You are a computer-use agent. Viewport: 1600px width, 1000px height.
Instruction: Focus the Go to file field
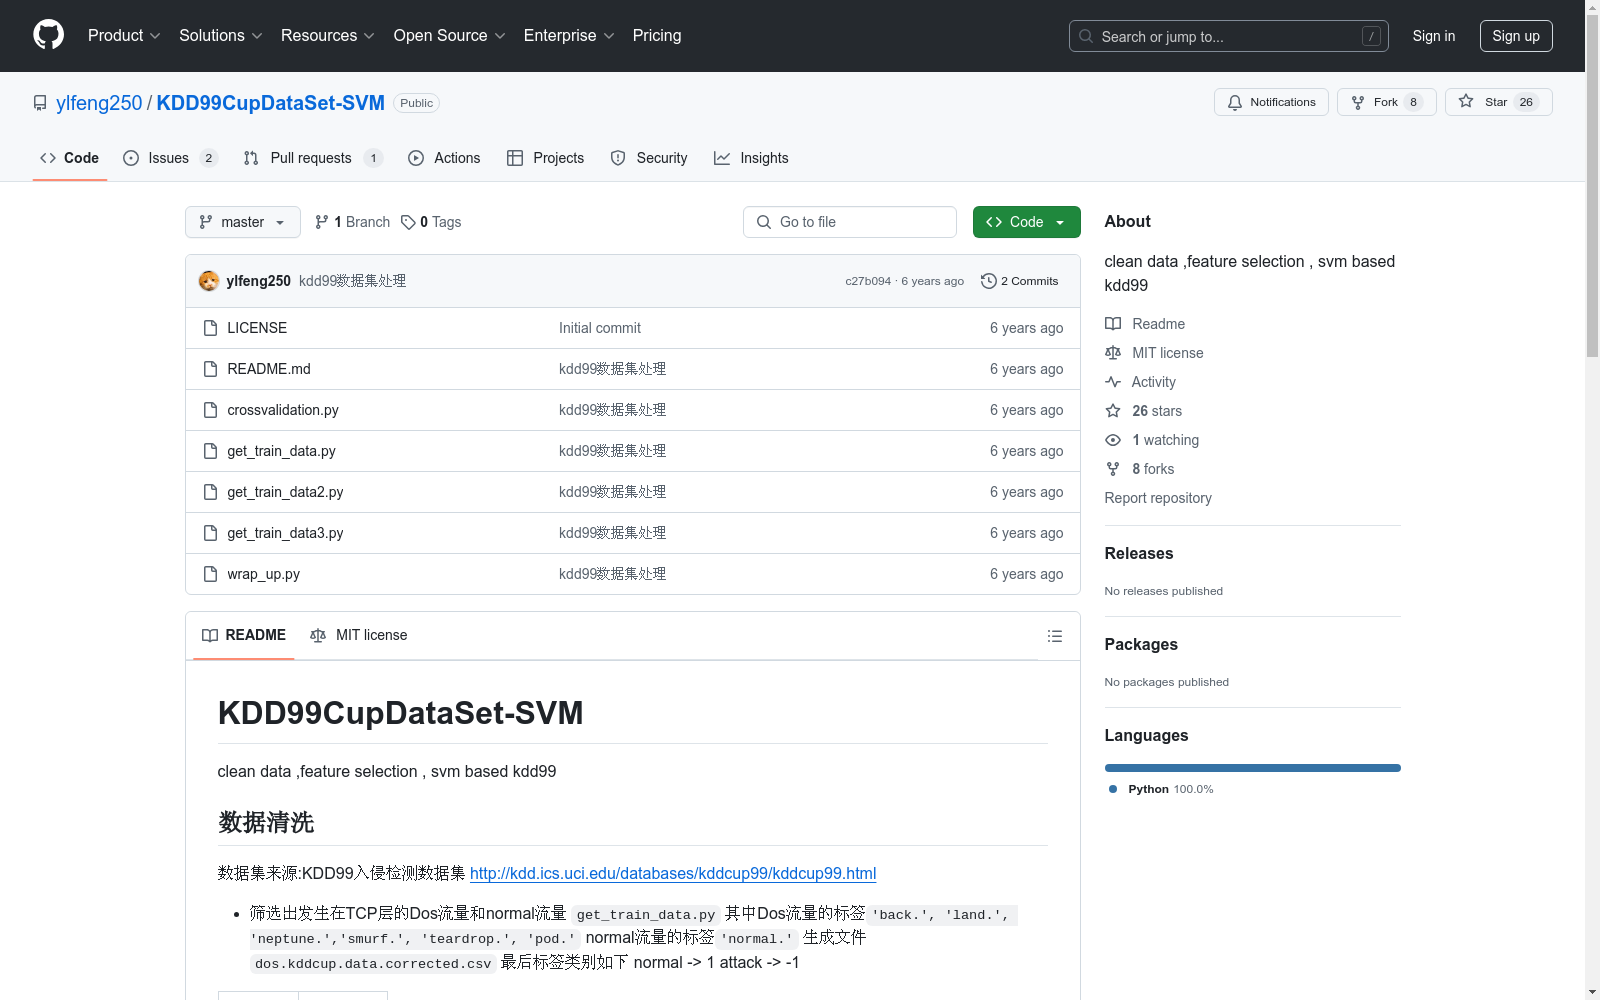click(850, 222)
